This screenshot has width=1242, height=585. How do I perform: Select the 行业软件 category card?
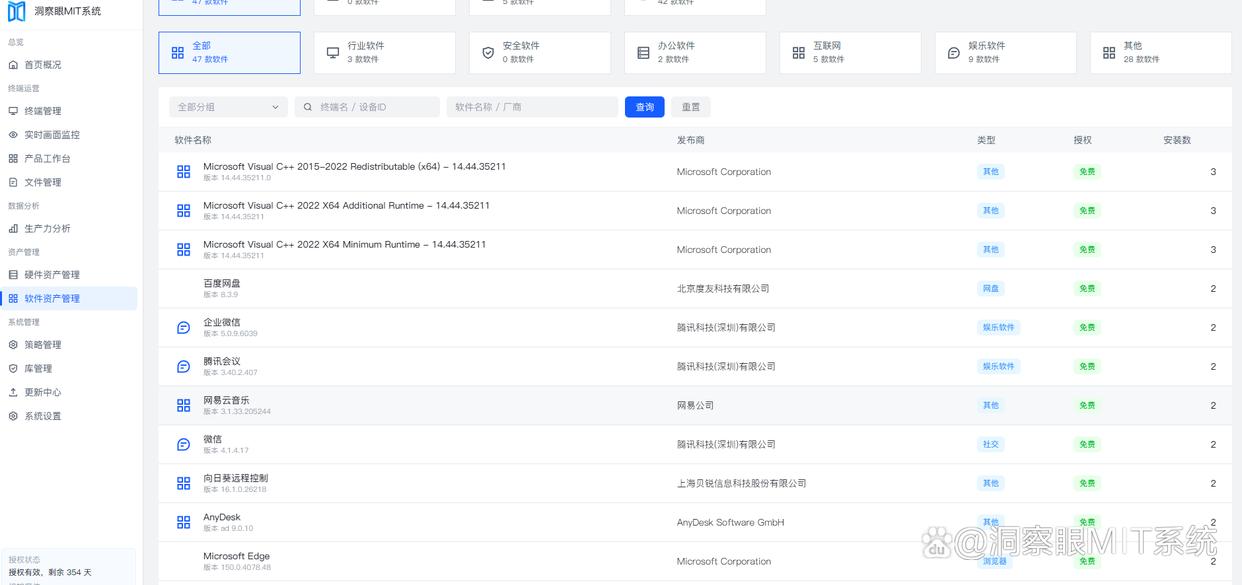click(x=384, y=53)
